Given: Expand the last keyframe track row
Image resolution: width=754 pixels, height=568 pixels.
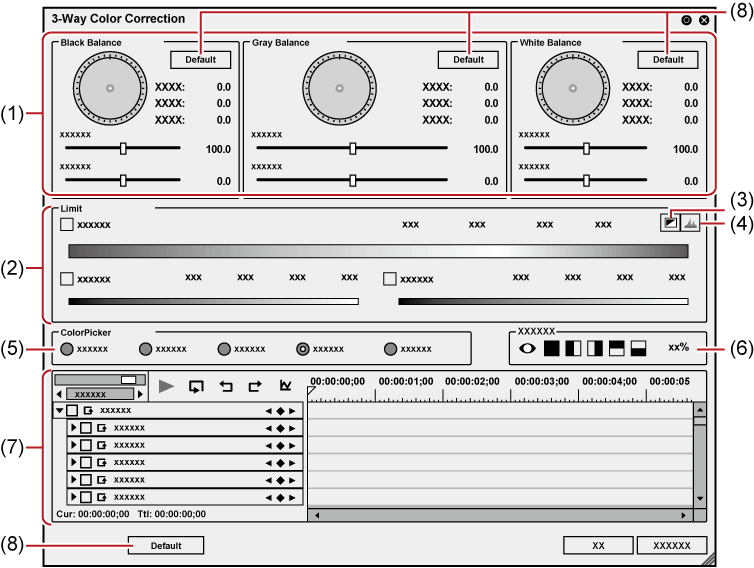Looking at the screenshot, I should 72,497.
